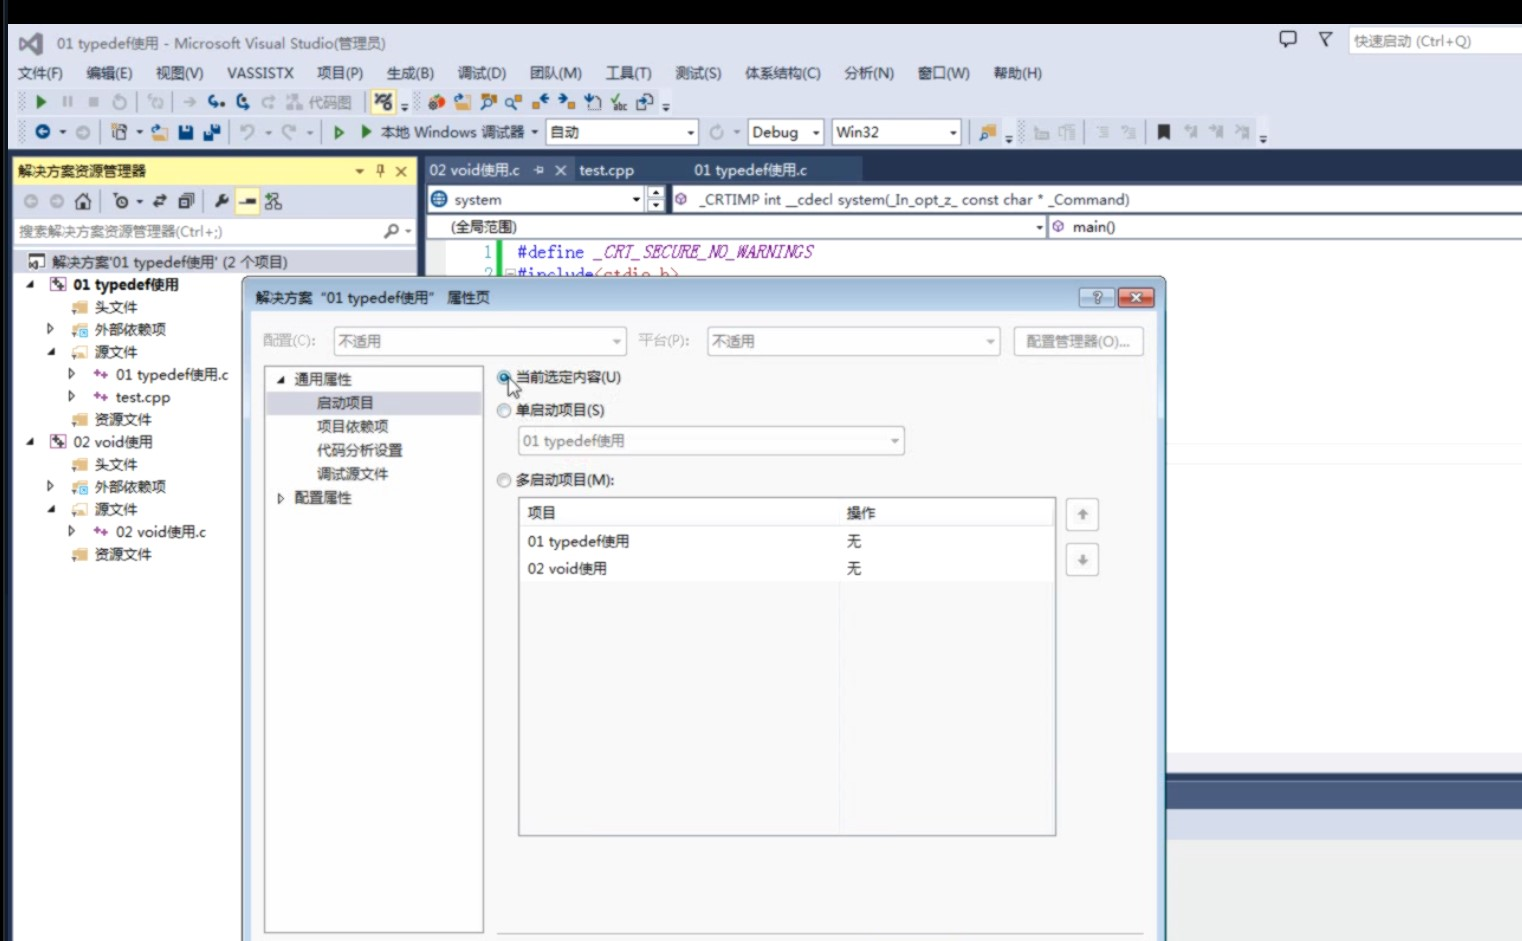Click the Navigate Backward arrow icon
Viewport: 1522px width, 941px height.
click(42, 132)
